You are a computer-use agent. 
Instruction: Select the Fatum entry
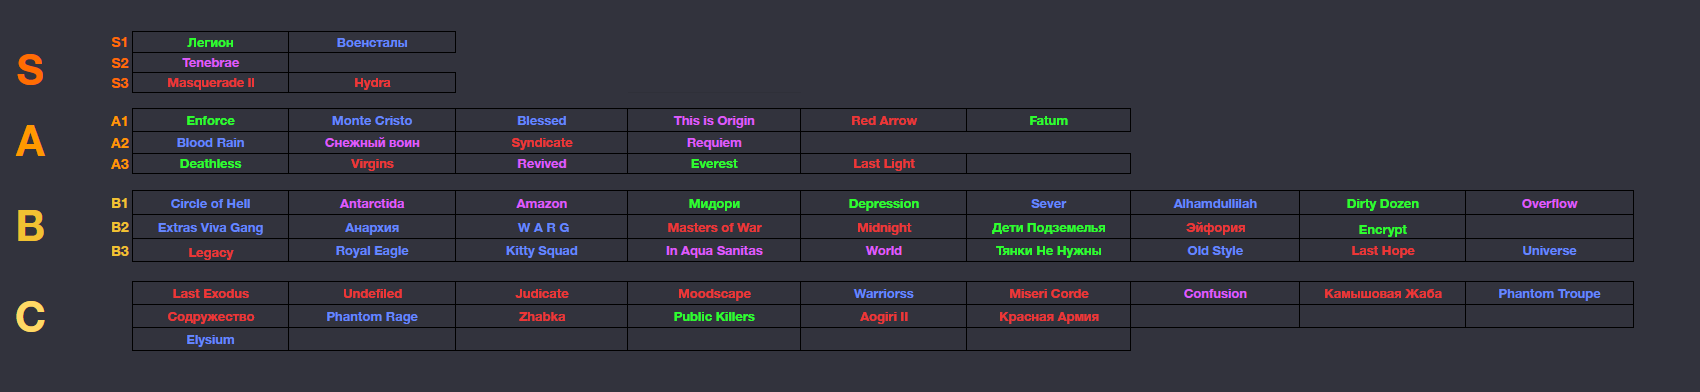tap(1048, 120)
